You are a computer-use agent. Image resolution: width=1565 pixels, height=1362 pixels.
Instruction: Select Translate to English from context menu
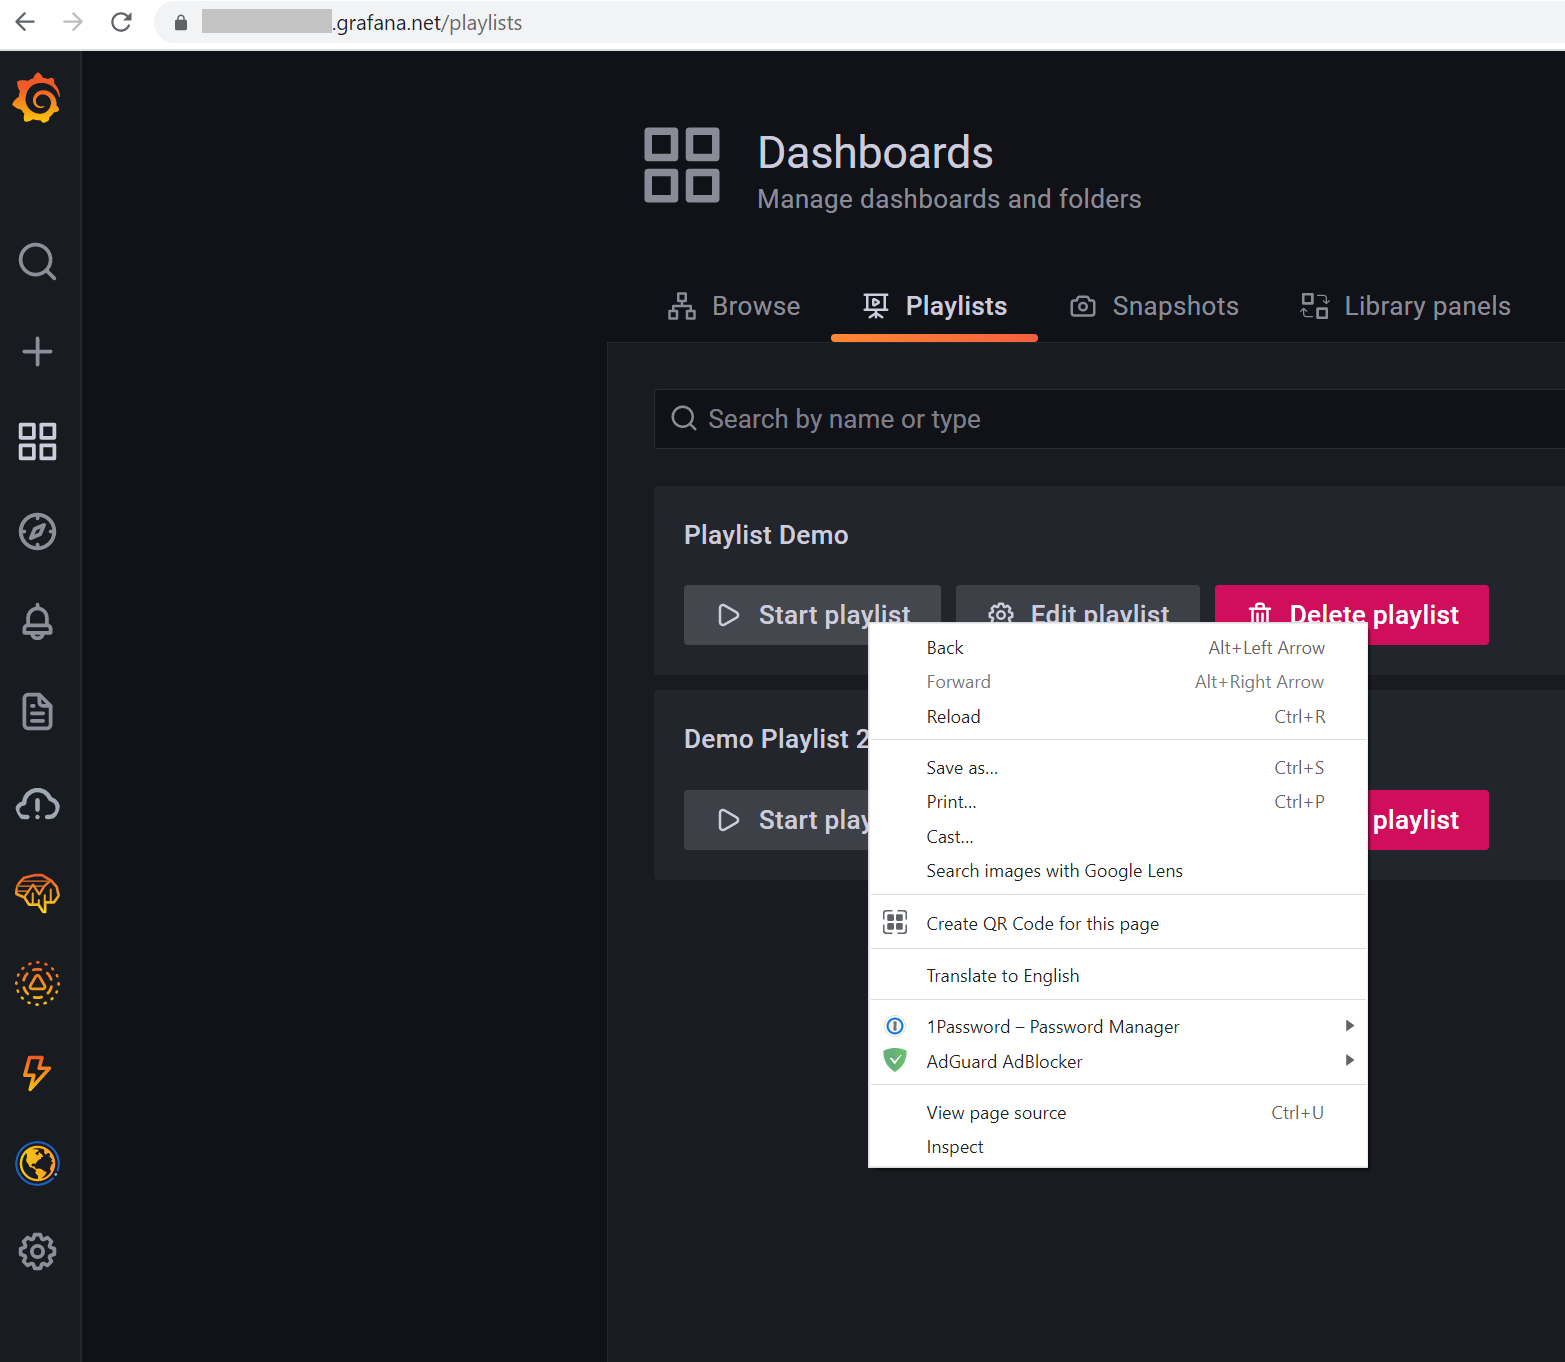tap(1003, 975)
